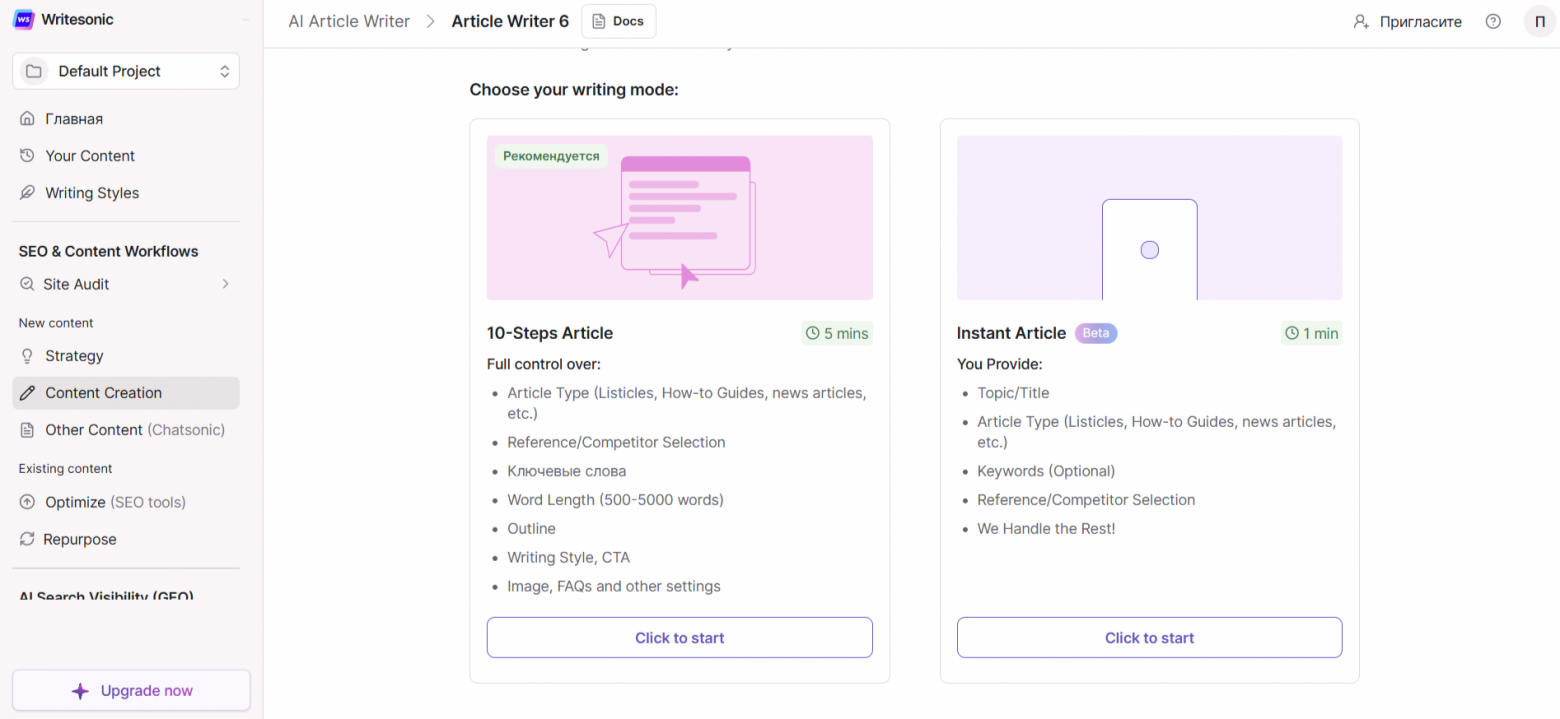Open the Пригласите invite option
The image size is (1560, 719).
(x=1407, y=21)
